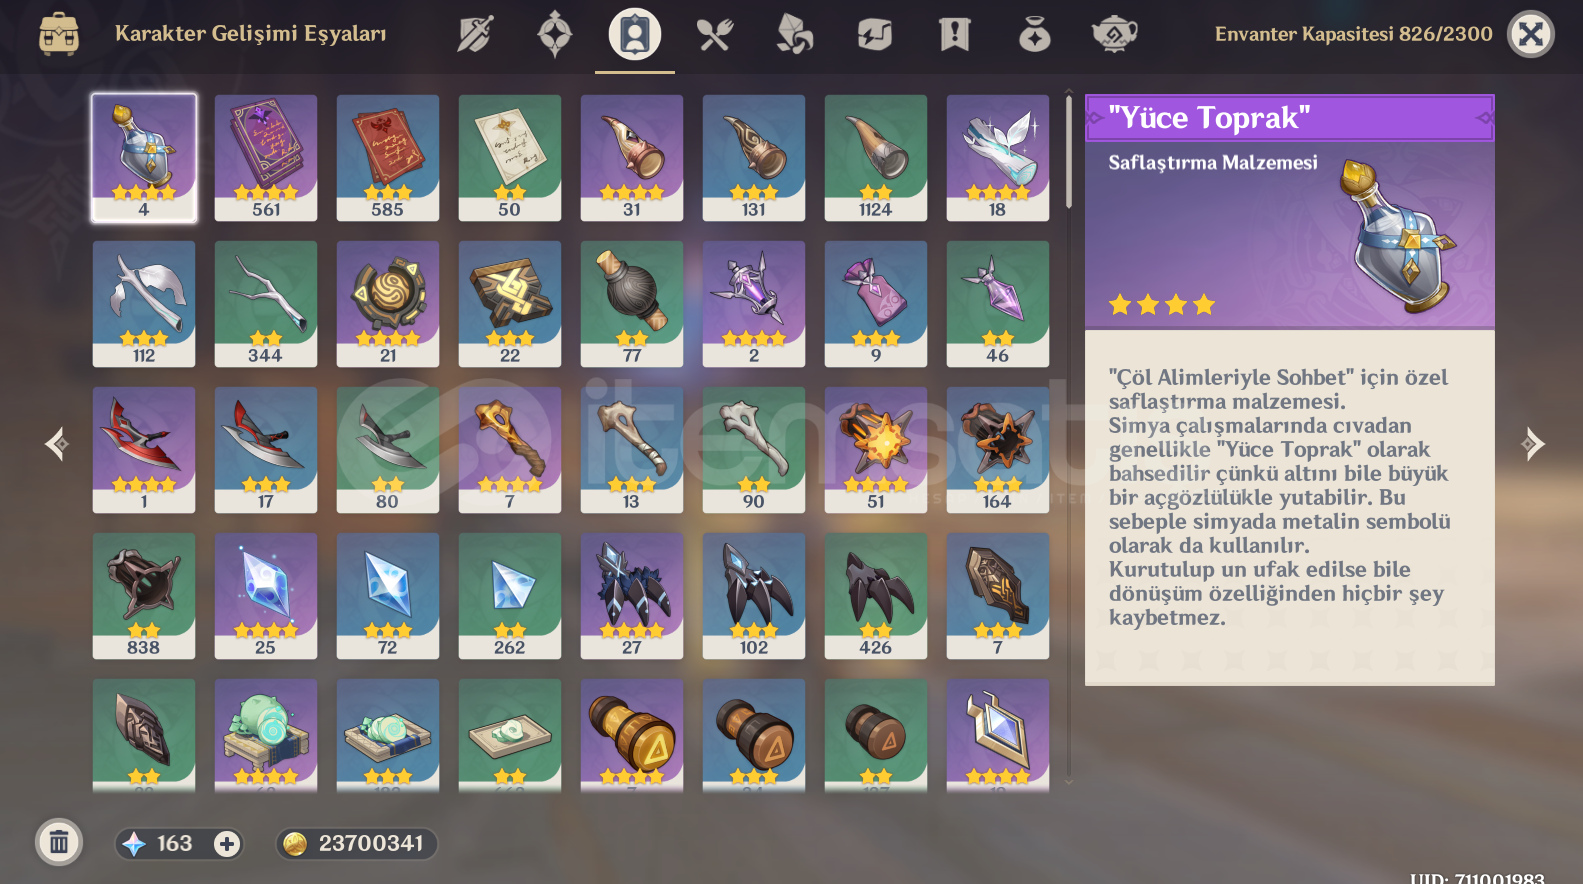Open the Materials tab with flower icon
Screen dimensions: 1583x884
click(795, 35)
